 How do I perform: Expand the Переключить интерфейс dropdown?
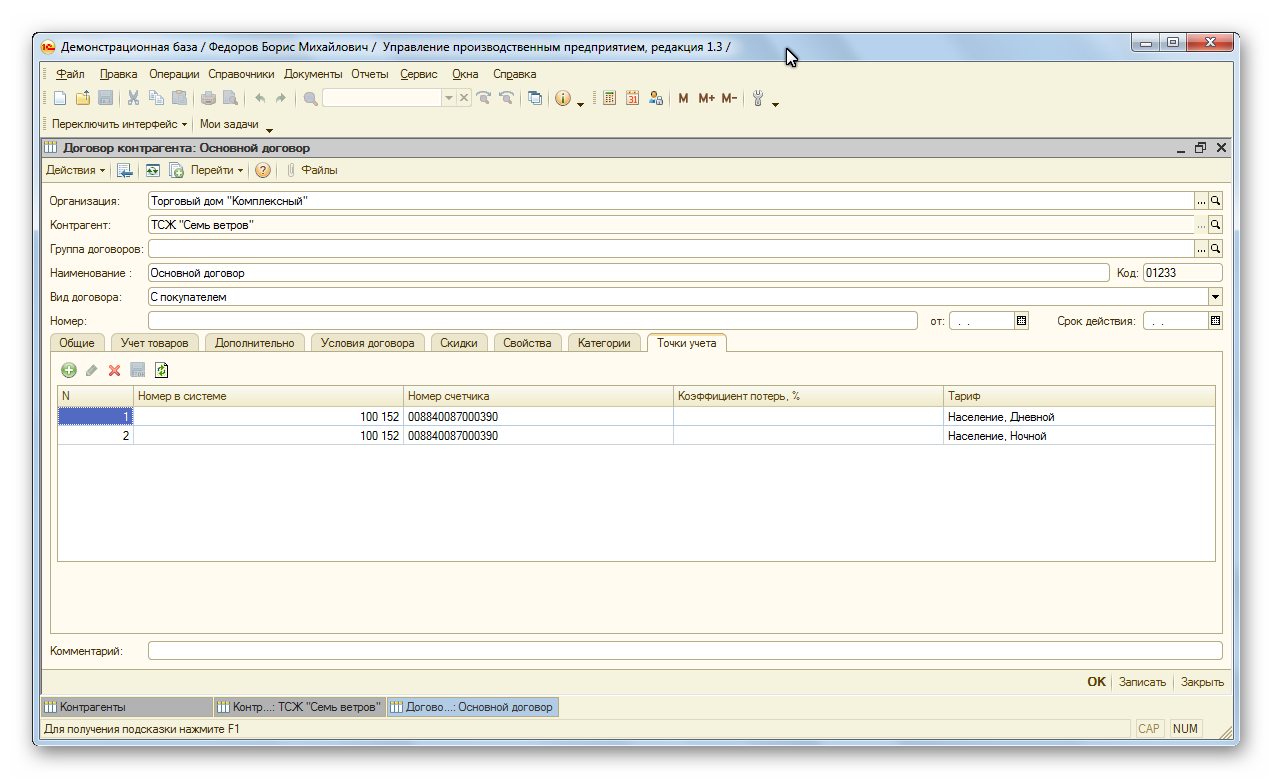point(119,124)
